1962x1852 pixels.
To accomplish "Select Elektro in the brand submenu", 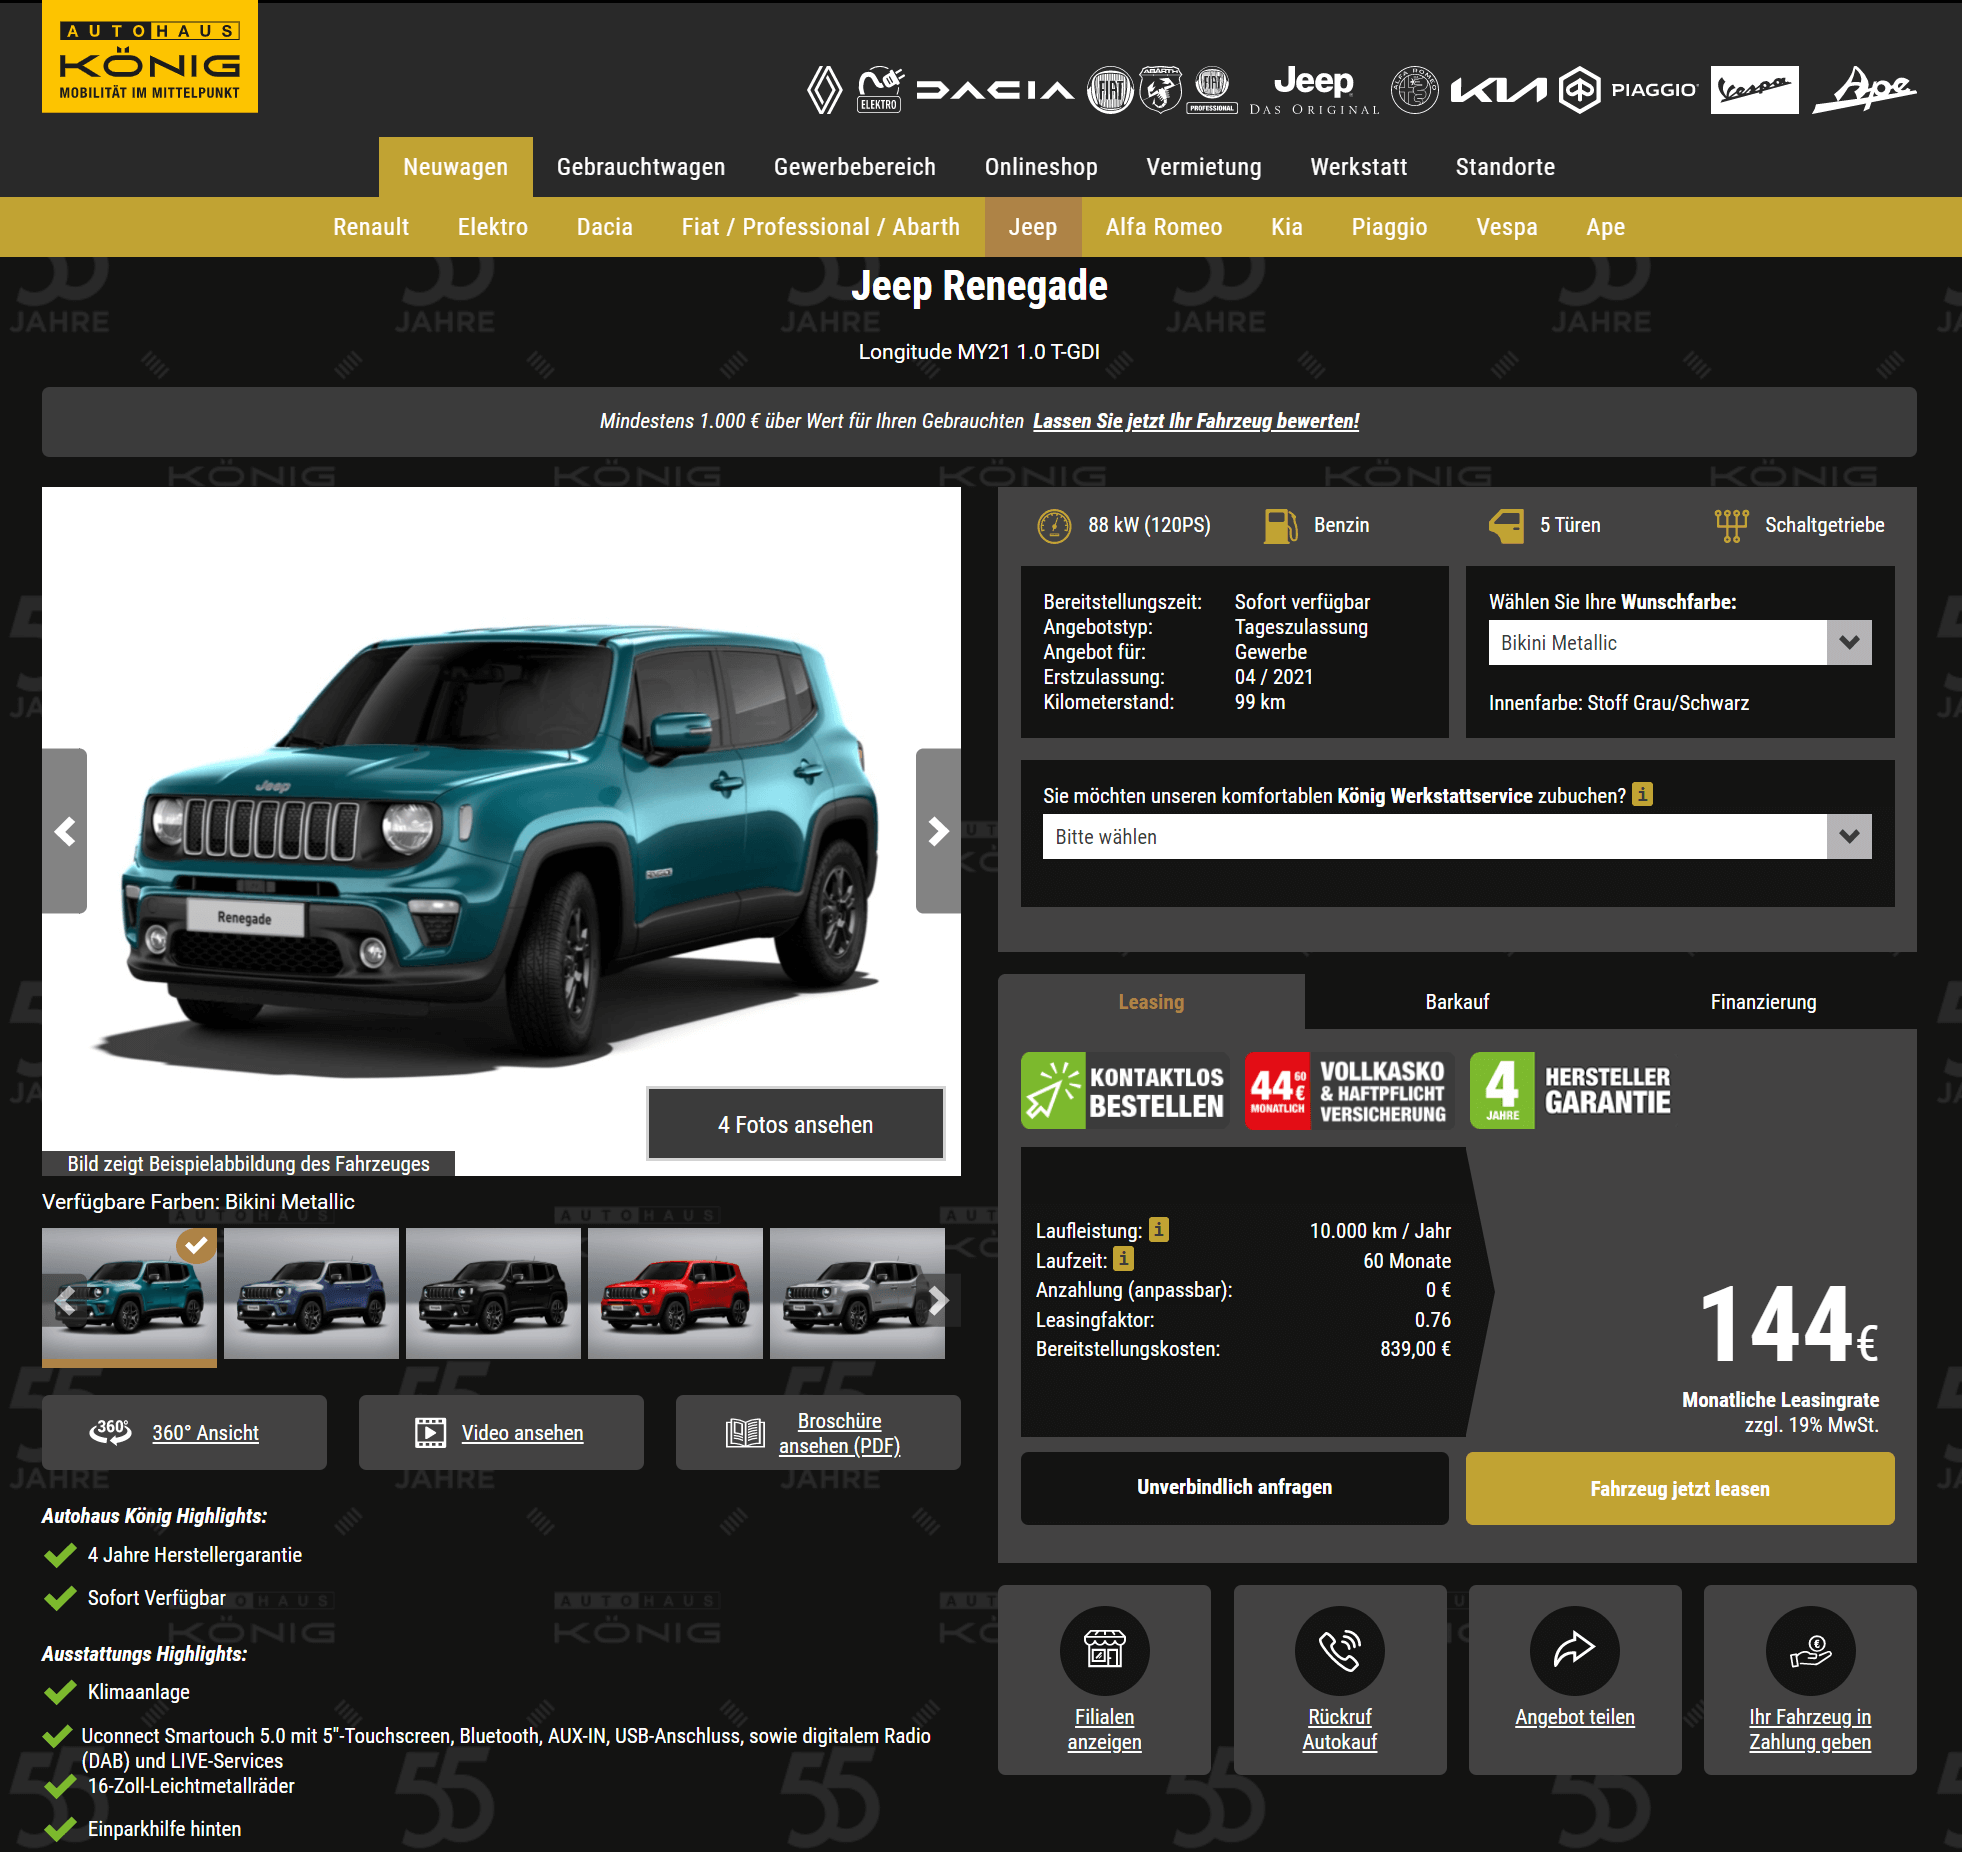I will pos(493,227).
